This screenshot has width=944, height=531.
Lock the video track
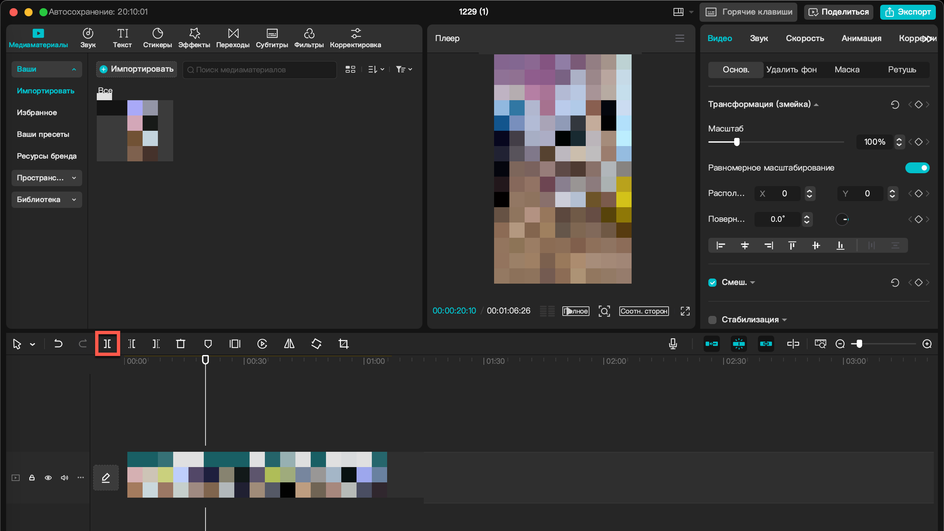point(32,478)
